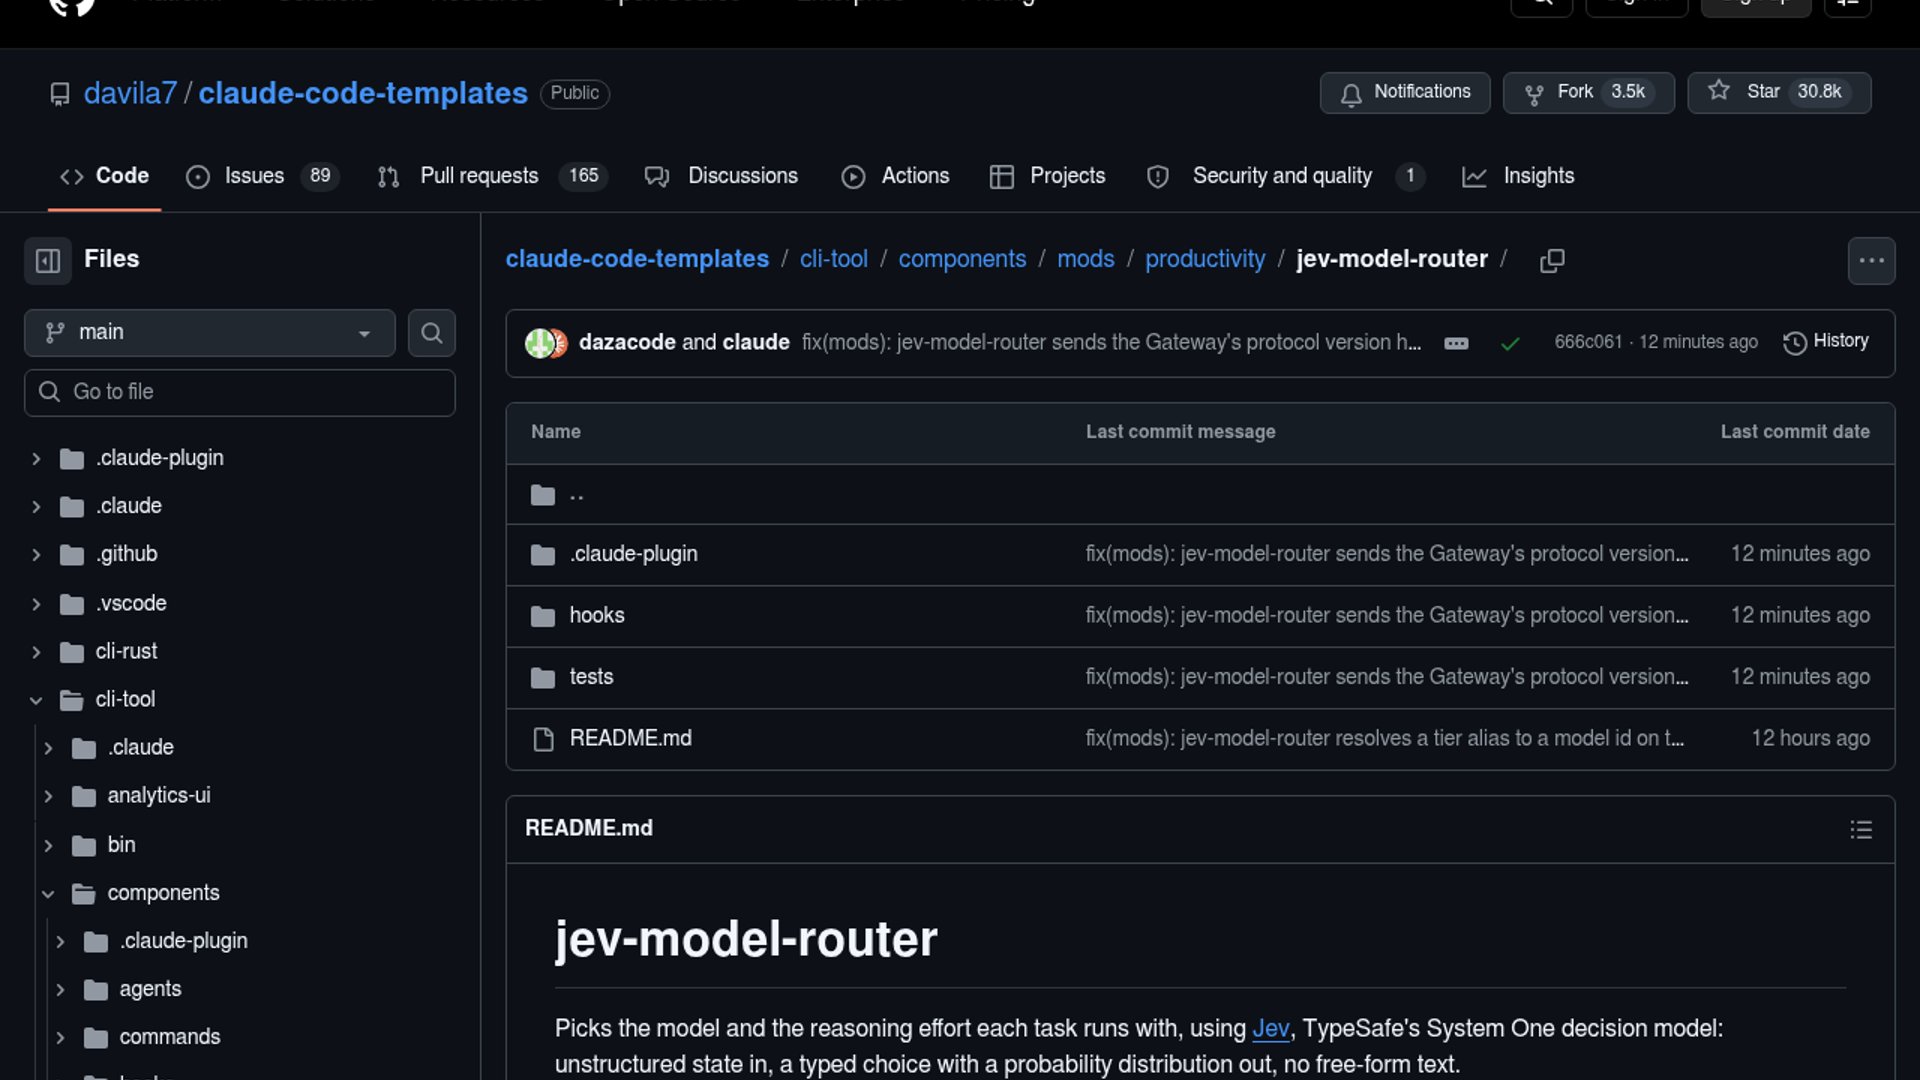Open the tests folder link
This screenshot has height=1080, width=1920.
pyautogui.click(x=591, y=678)
